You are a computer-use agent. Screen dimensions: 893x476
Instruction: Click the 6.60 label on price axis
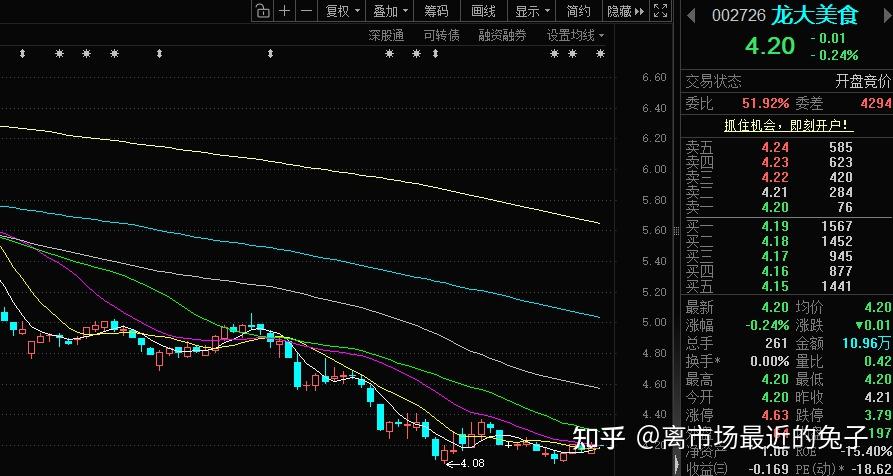654,78
